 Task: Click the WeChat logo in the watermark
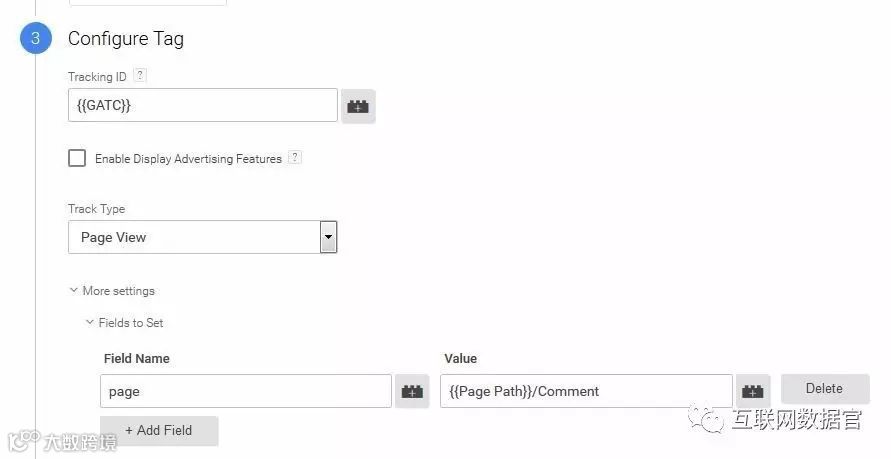click(x=711, y=419)
